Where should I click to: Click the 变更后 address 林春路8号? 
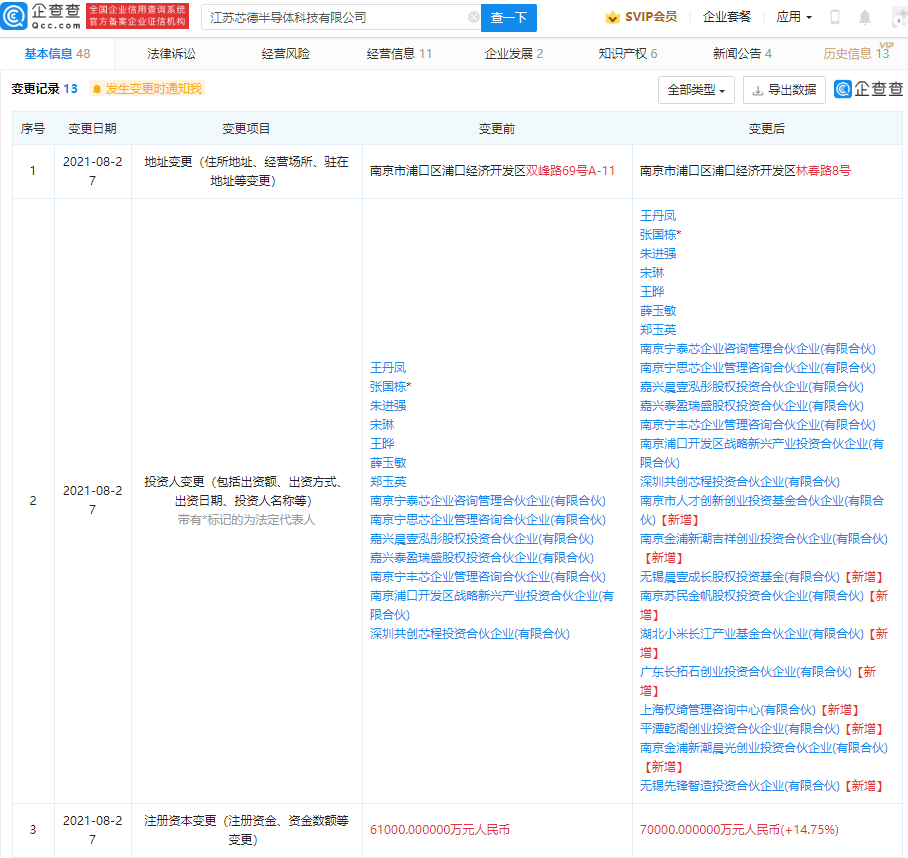823,171
